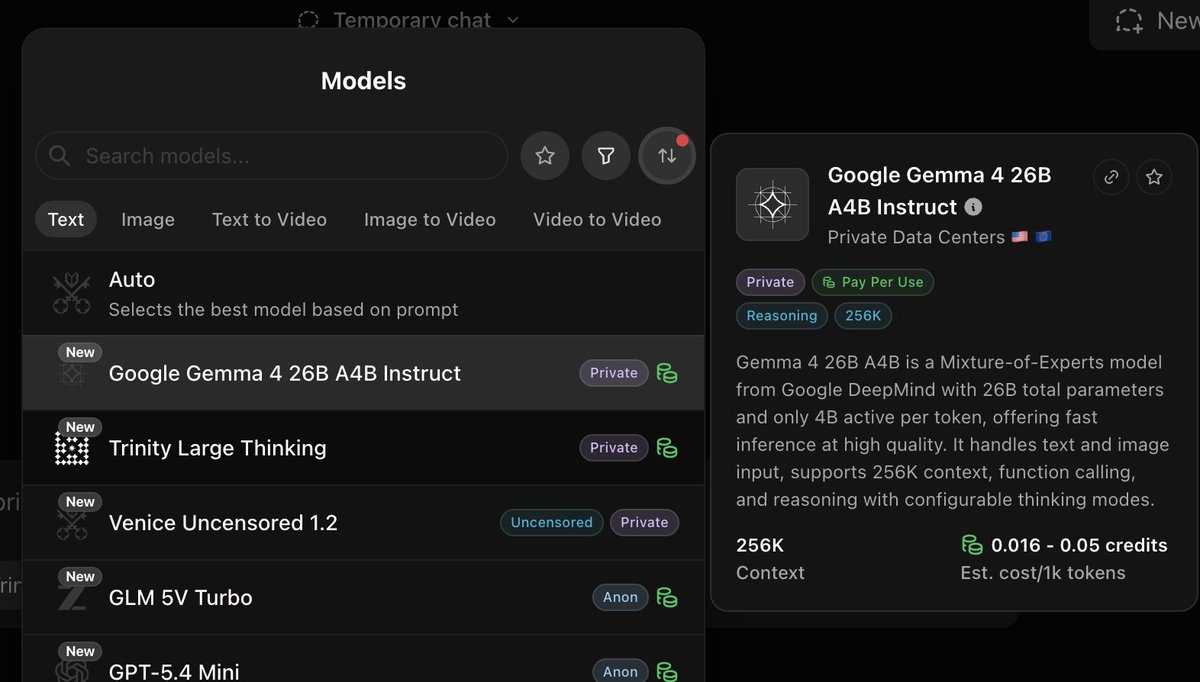Click Anon badge on GLM 5V Turbo row

[x=620, y=597]
